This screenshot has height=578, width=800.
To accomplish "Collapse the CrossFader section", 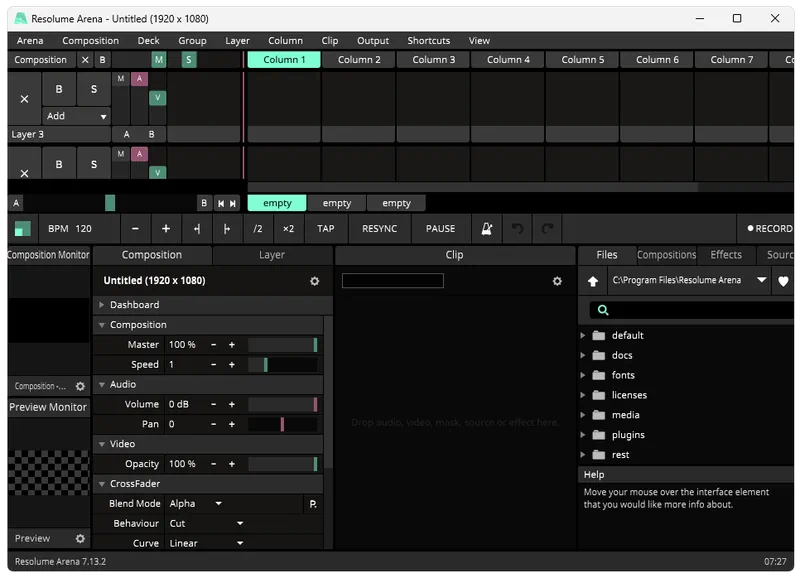I will 102,484.
